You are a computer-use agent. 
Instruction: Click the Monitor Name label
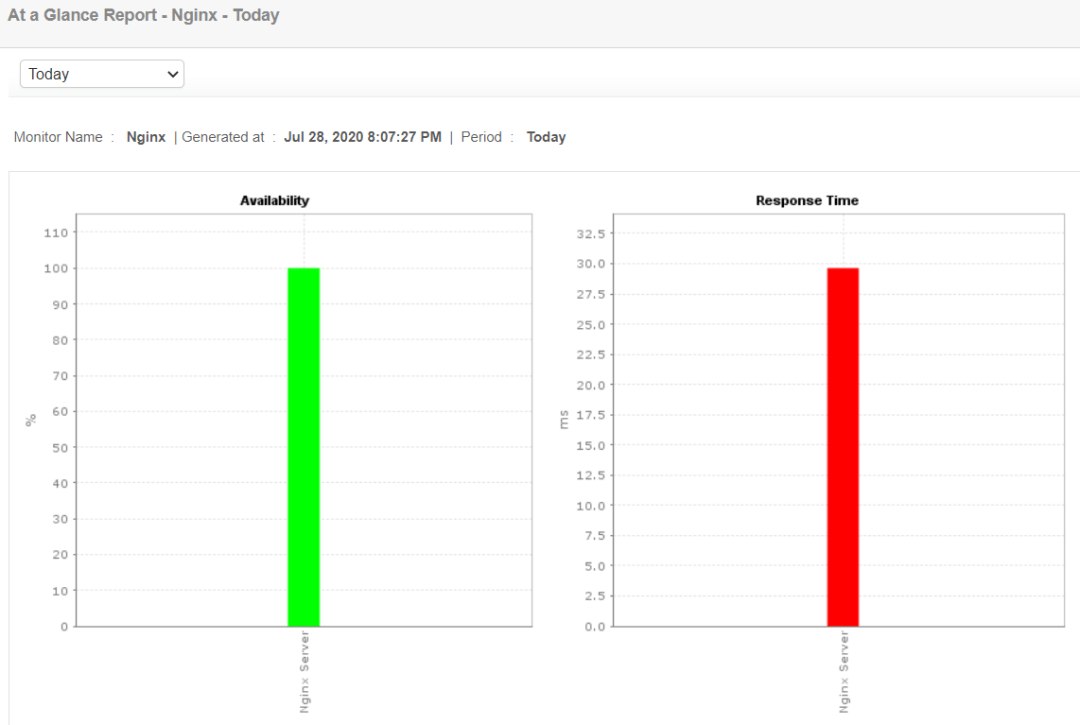58,137
